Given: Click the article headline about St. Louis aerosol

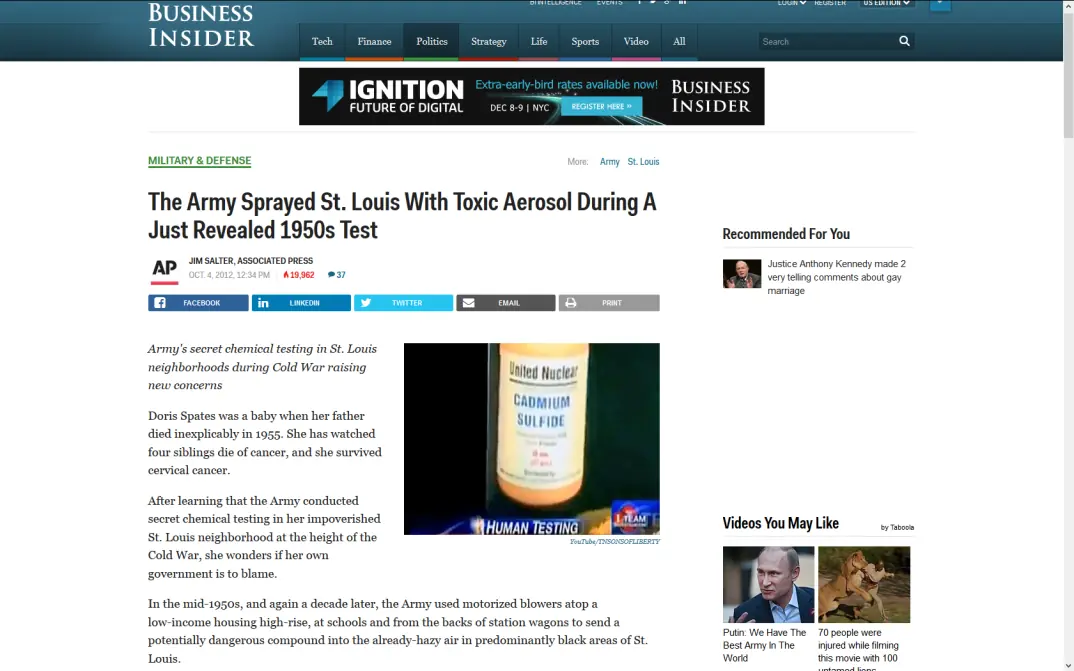Looking at the screenshot, I should (402, 216).
